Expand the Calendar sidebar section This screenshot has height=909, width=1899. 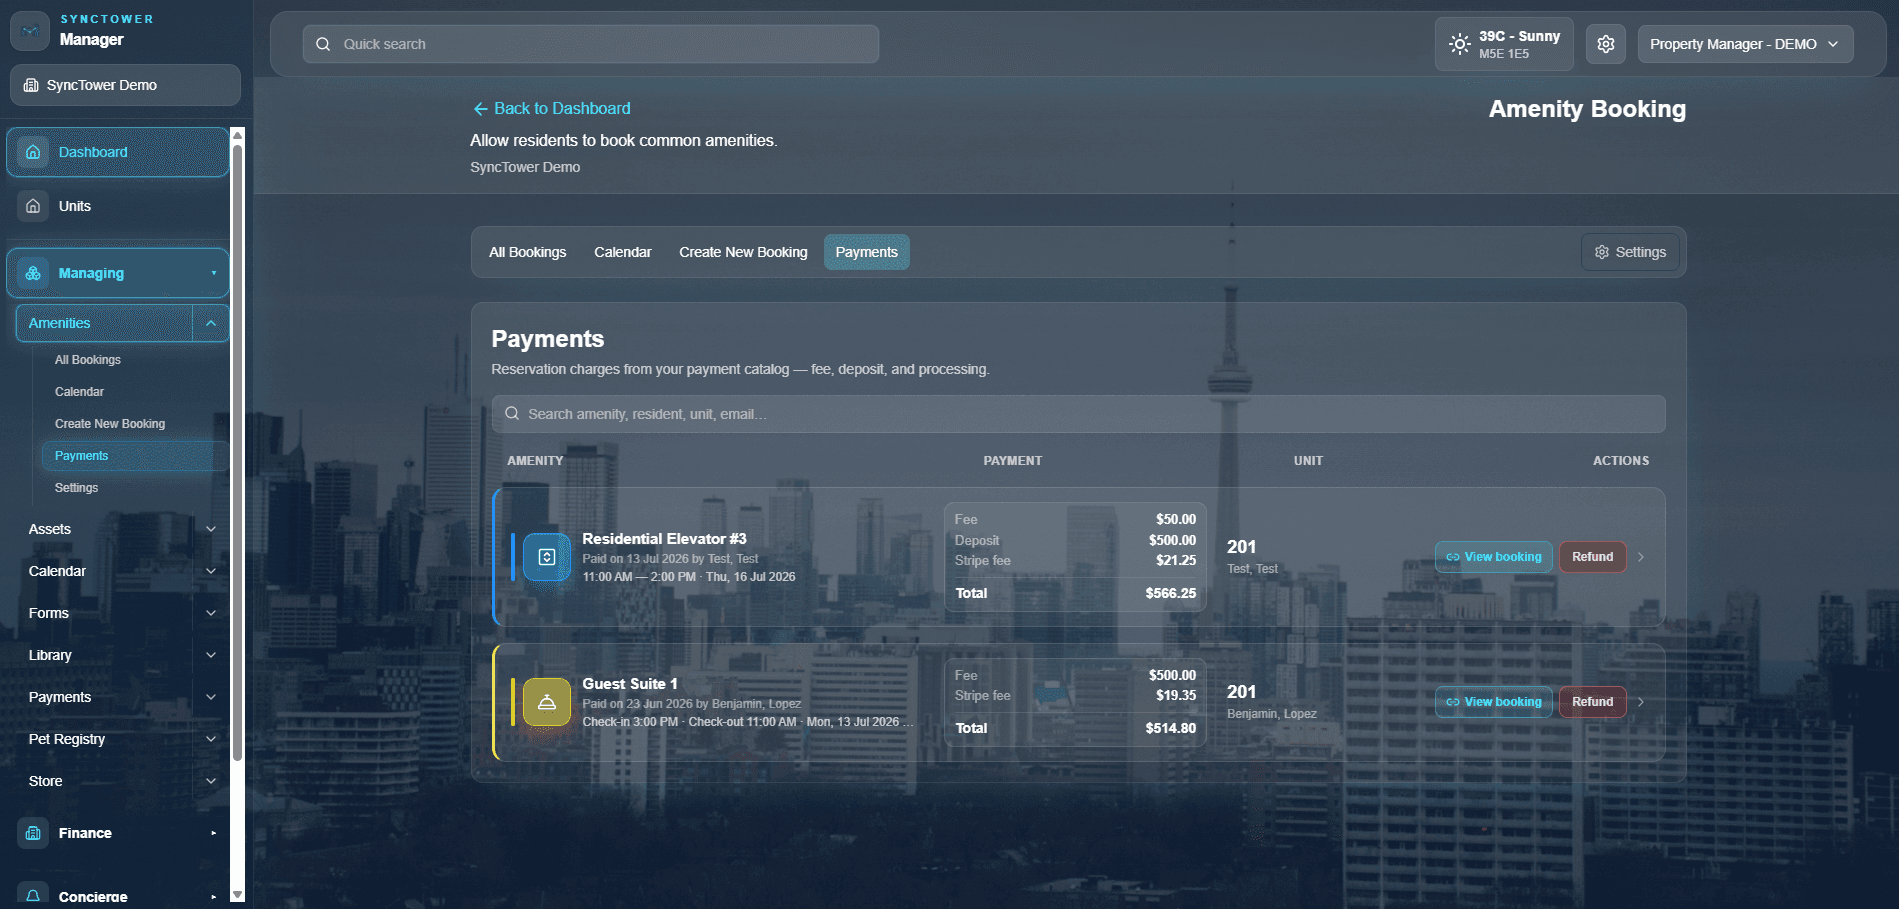click(x=211, y=571)
